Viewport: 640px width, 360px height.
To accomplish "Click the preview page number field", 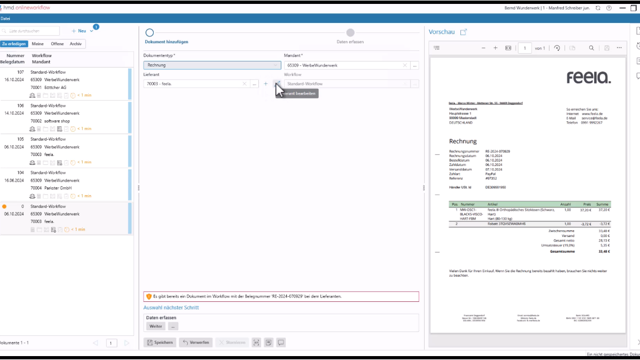I will (x=525, y=48).
